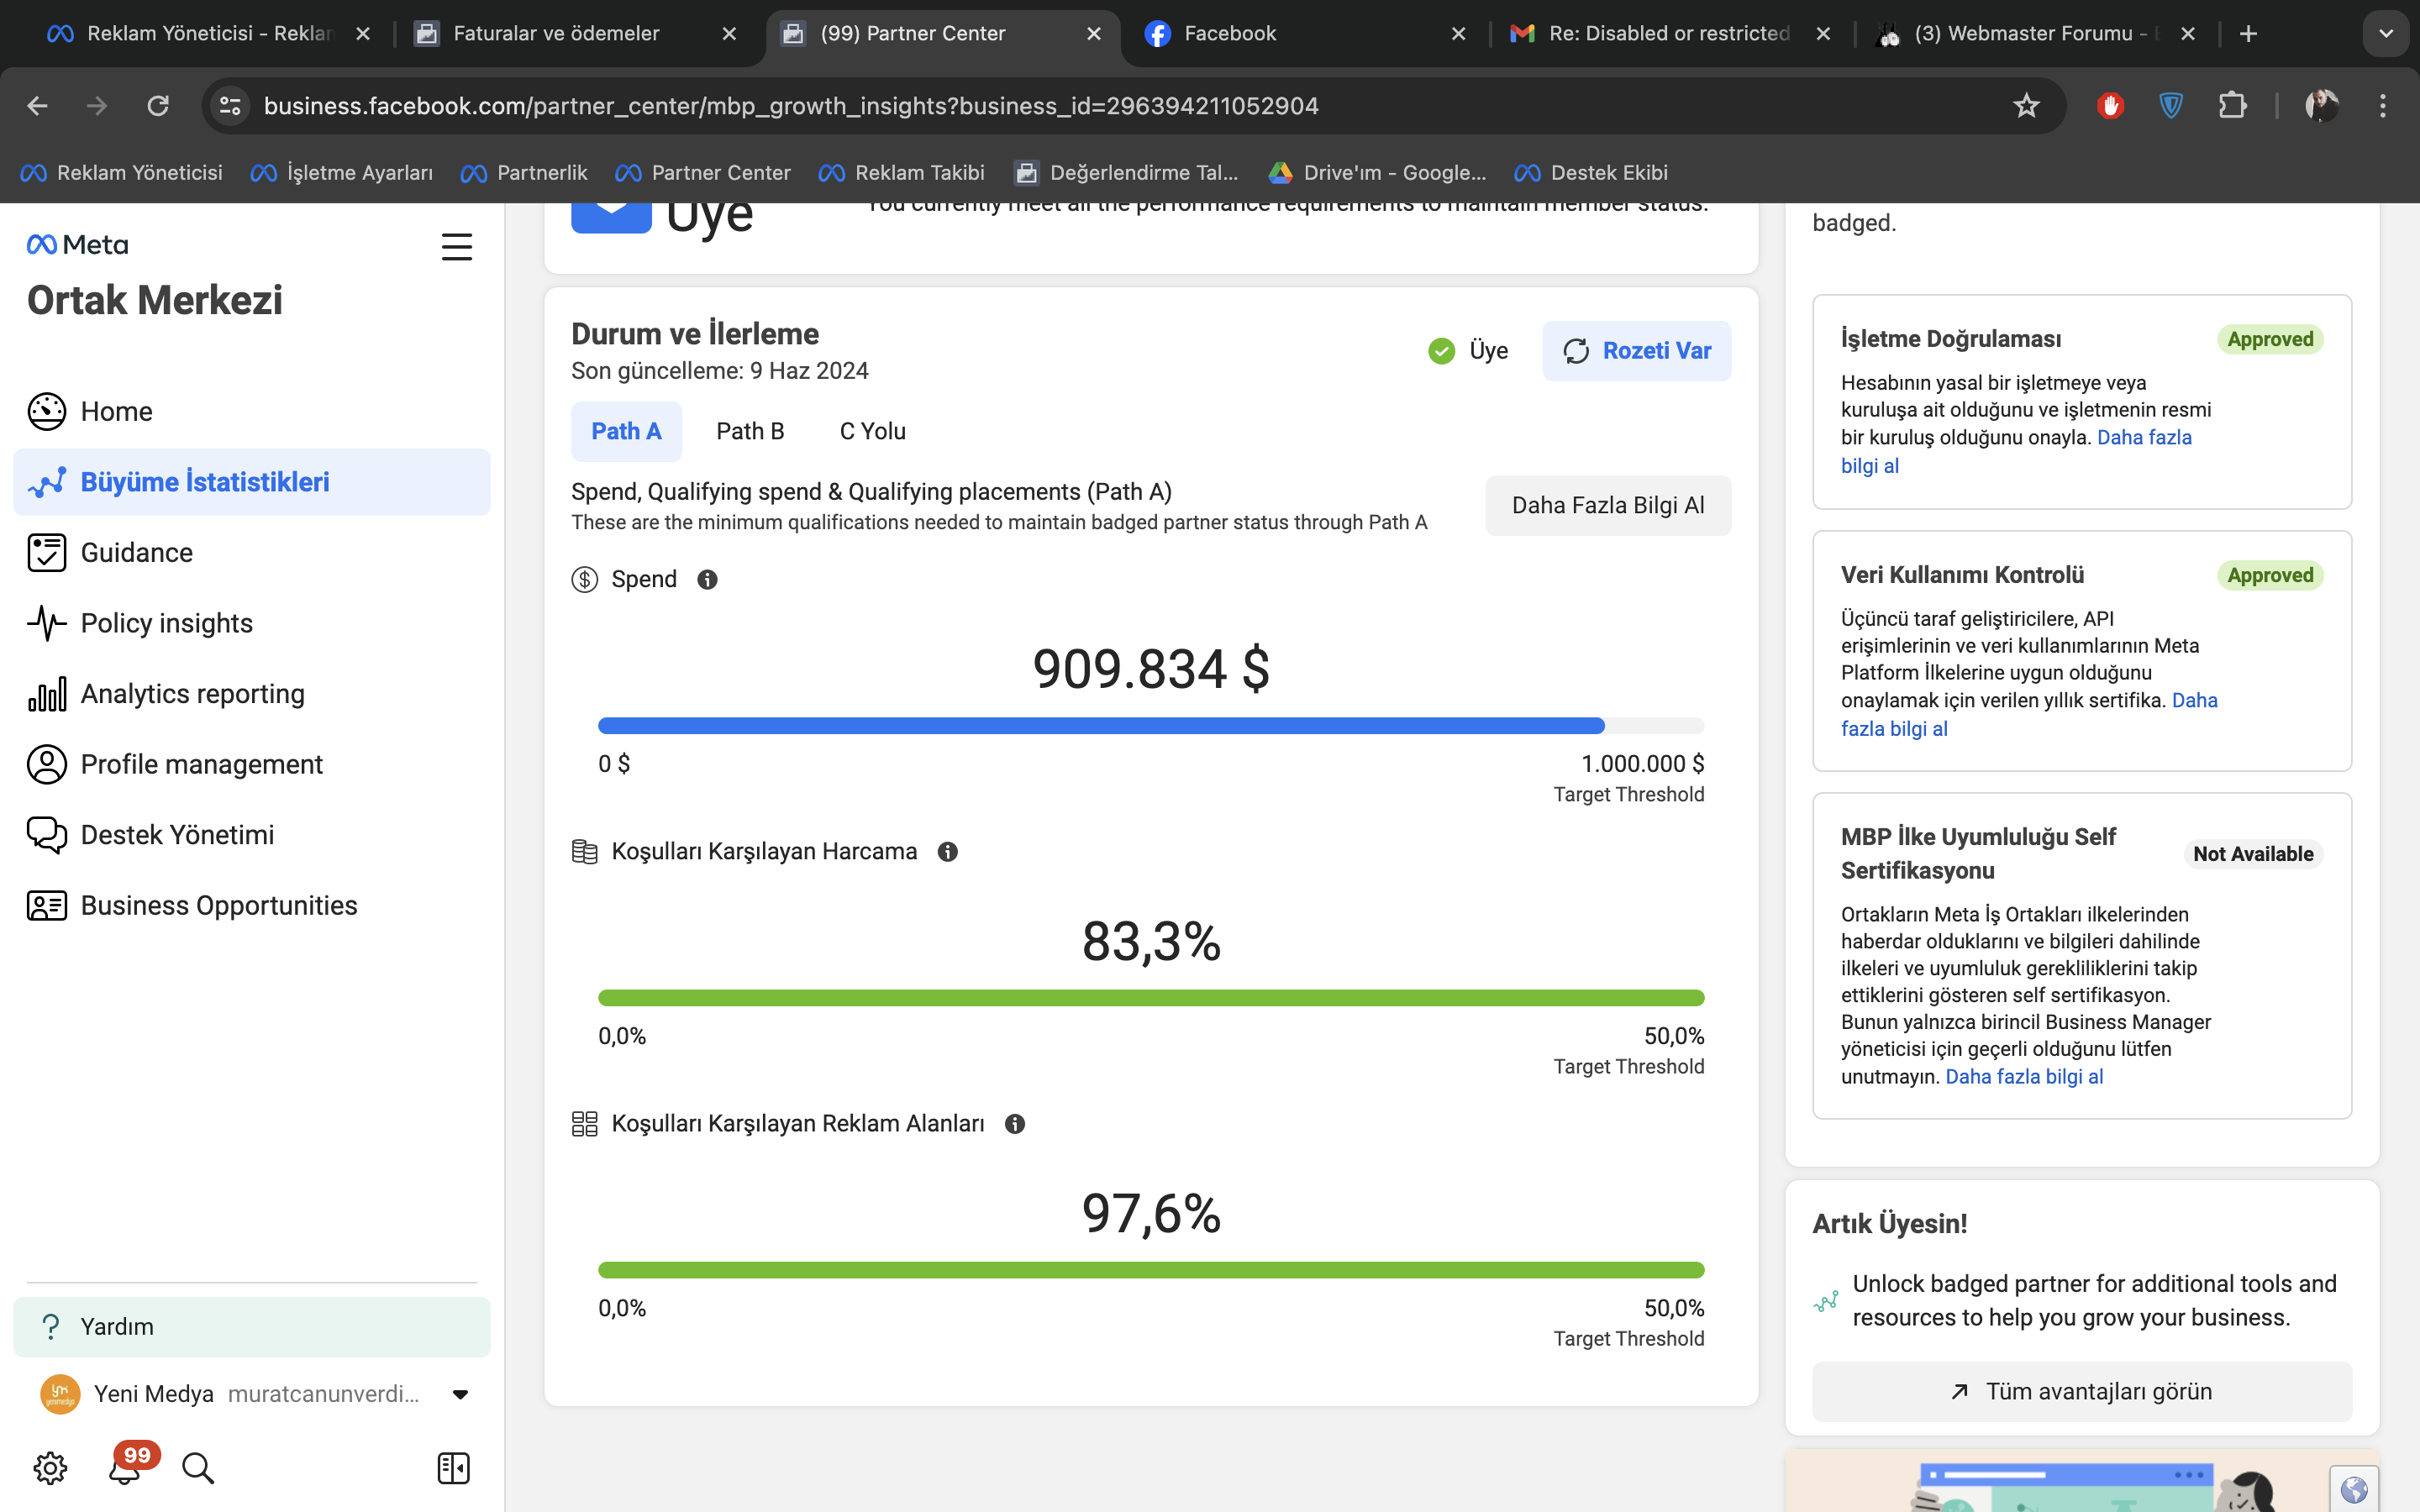
Task: Click Daha Fazla Bilgi Al button
Action: click(1608, 505)
